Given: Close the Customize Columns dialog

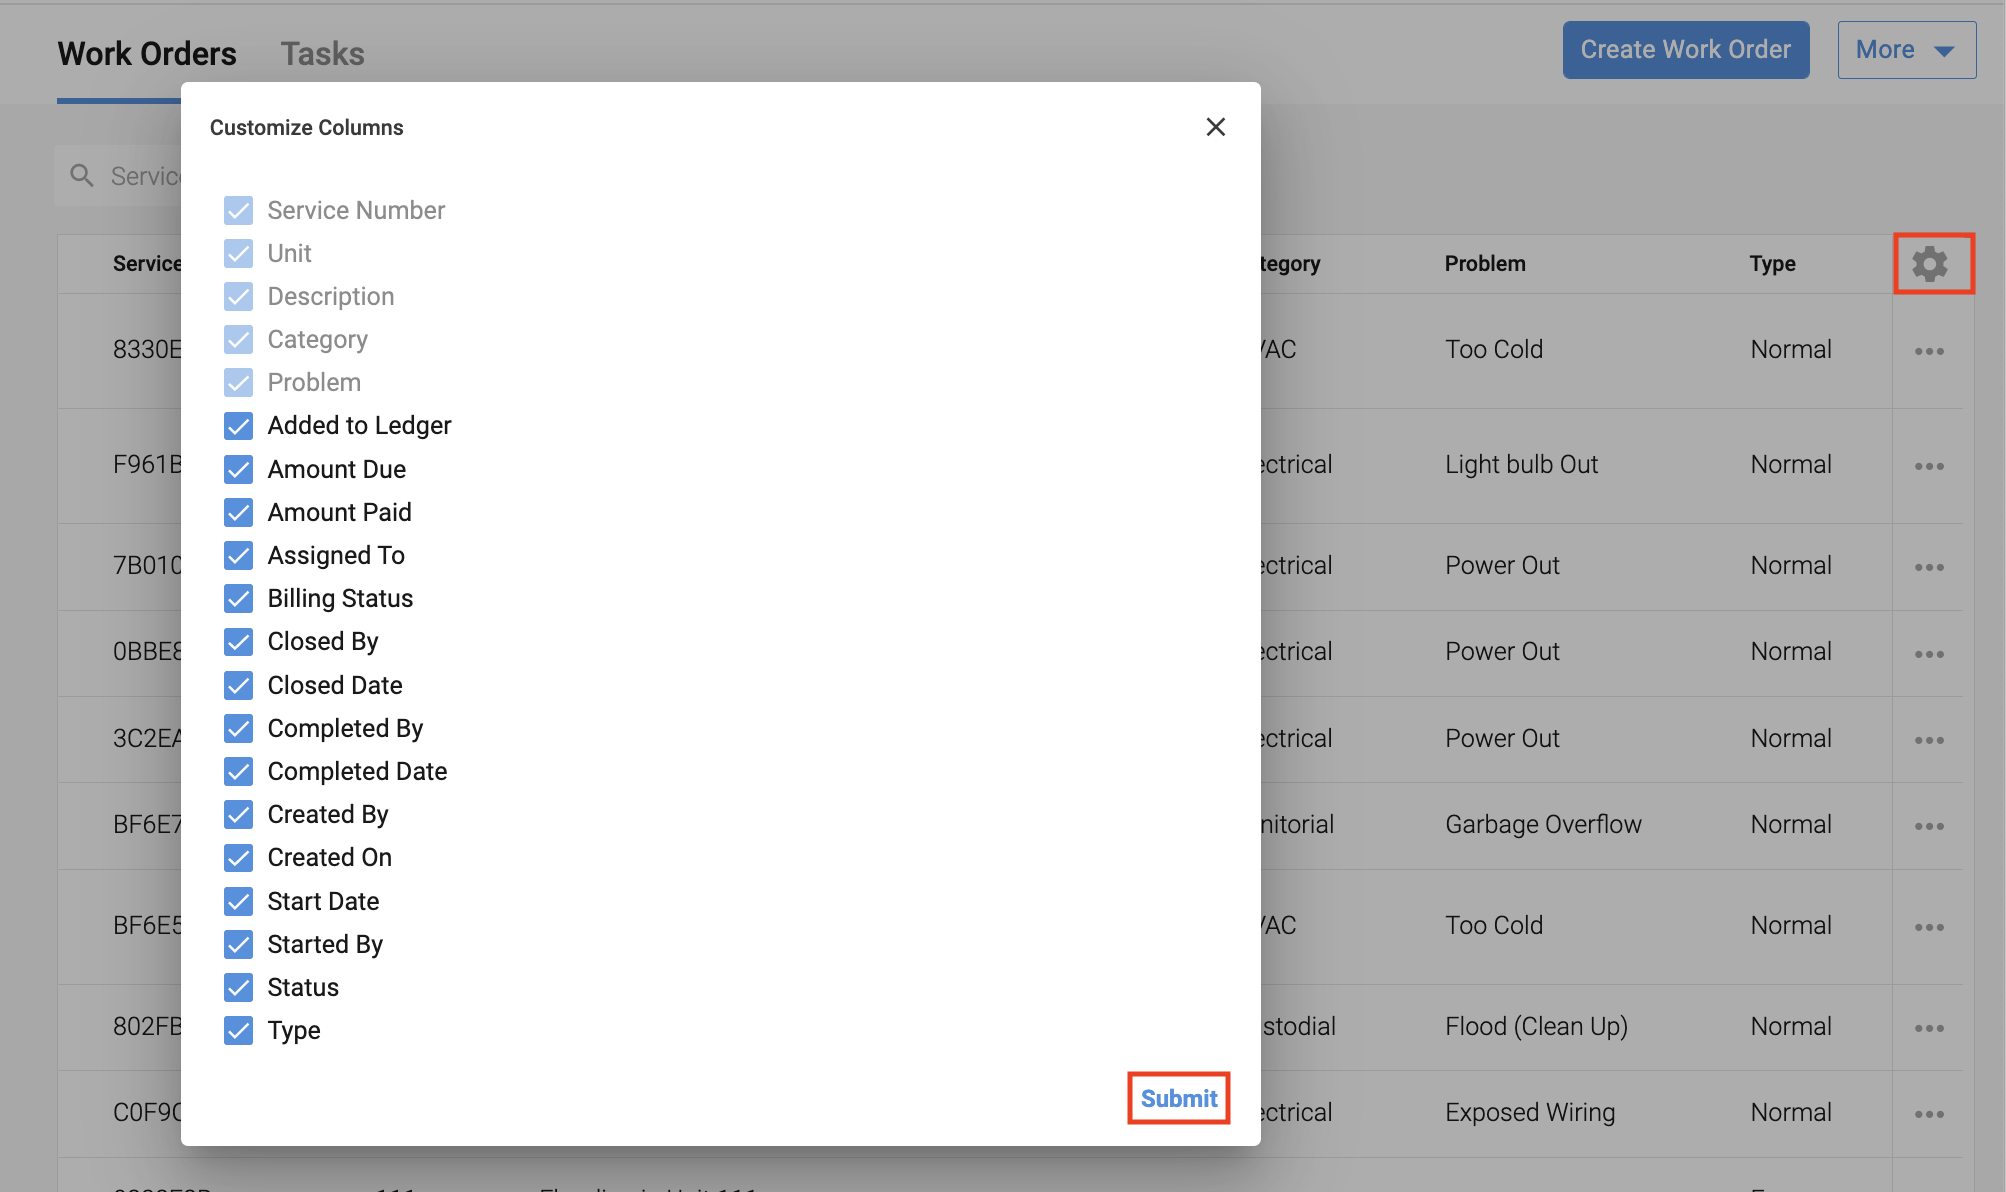Looking at the screenshot, I should 1215,127.
